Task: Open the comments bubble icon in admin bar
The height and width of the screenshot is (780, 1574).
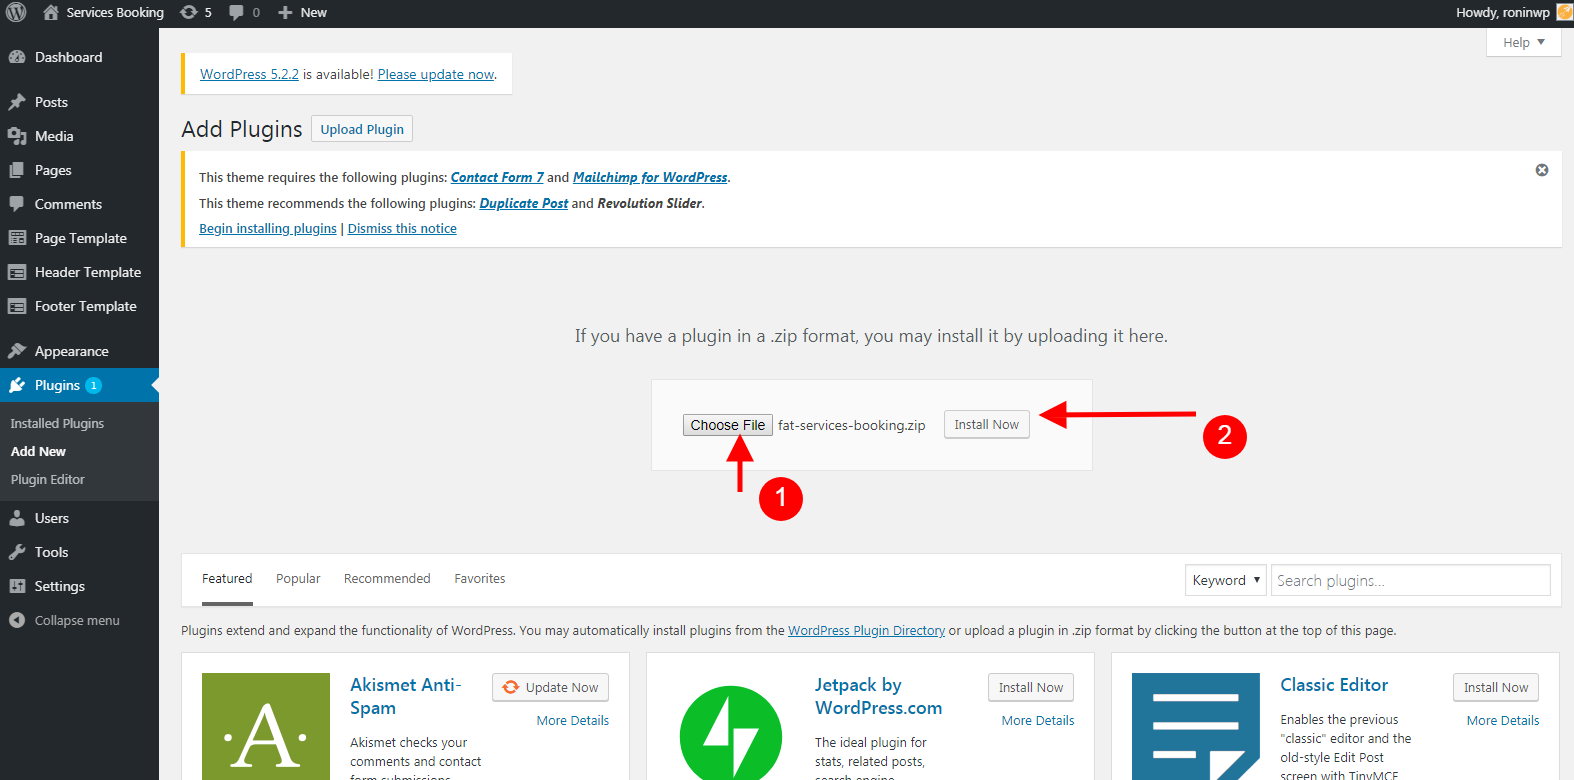Action: click(x=236, y=12)
